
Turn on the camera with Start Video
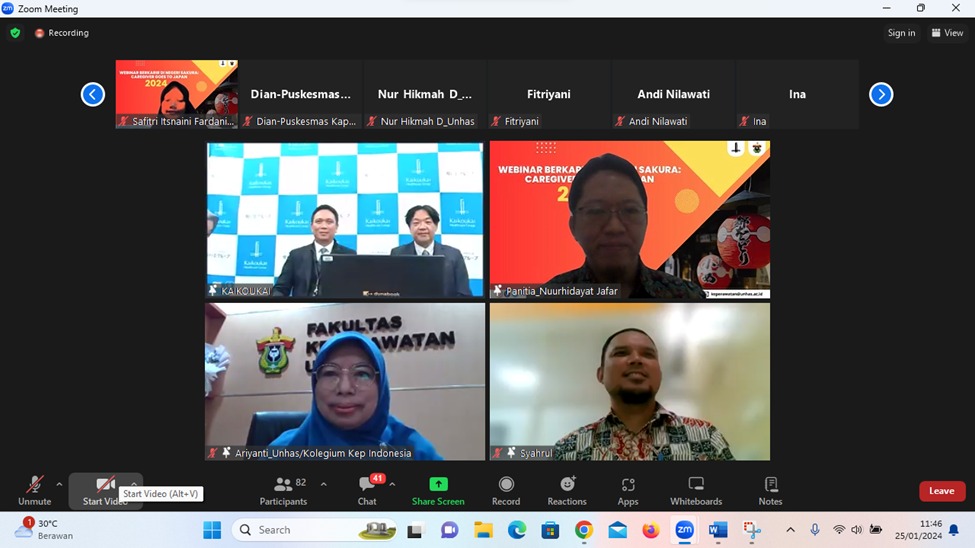105,489
